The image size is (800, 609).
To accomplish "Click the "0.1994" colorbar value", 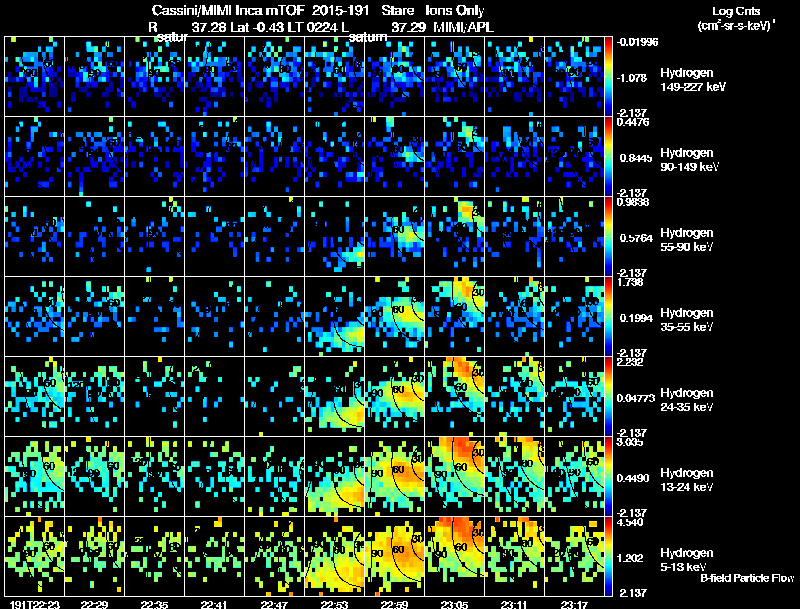I will coord(636,318).
